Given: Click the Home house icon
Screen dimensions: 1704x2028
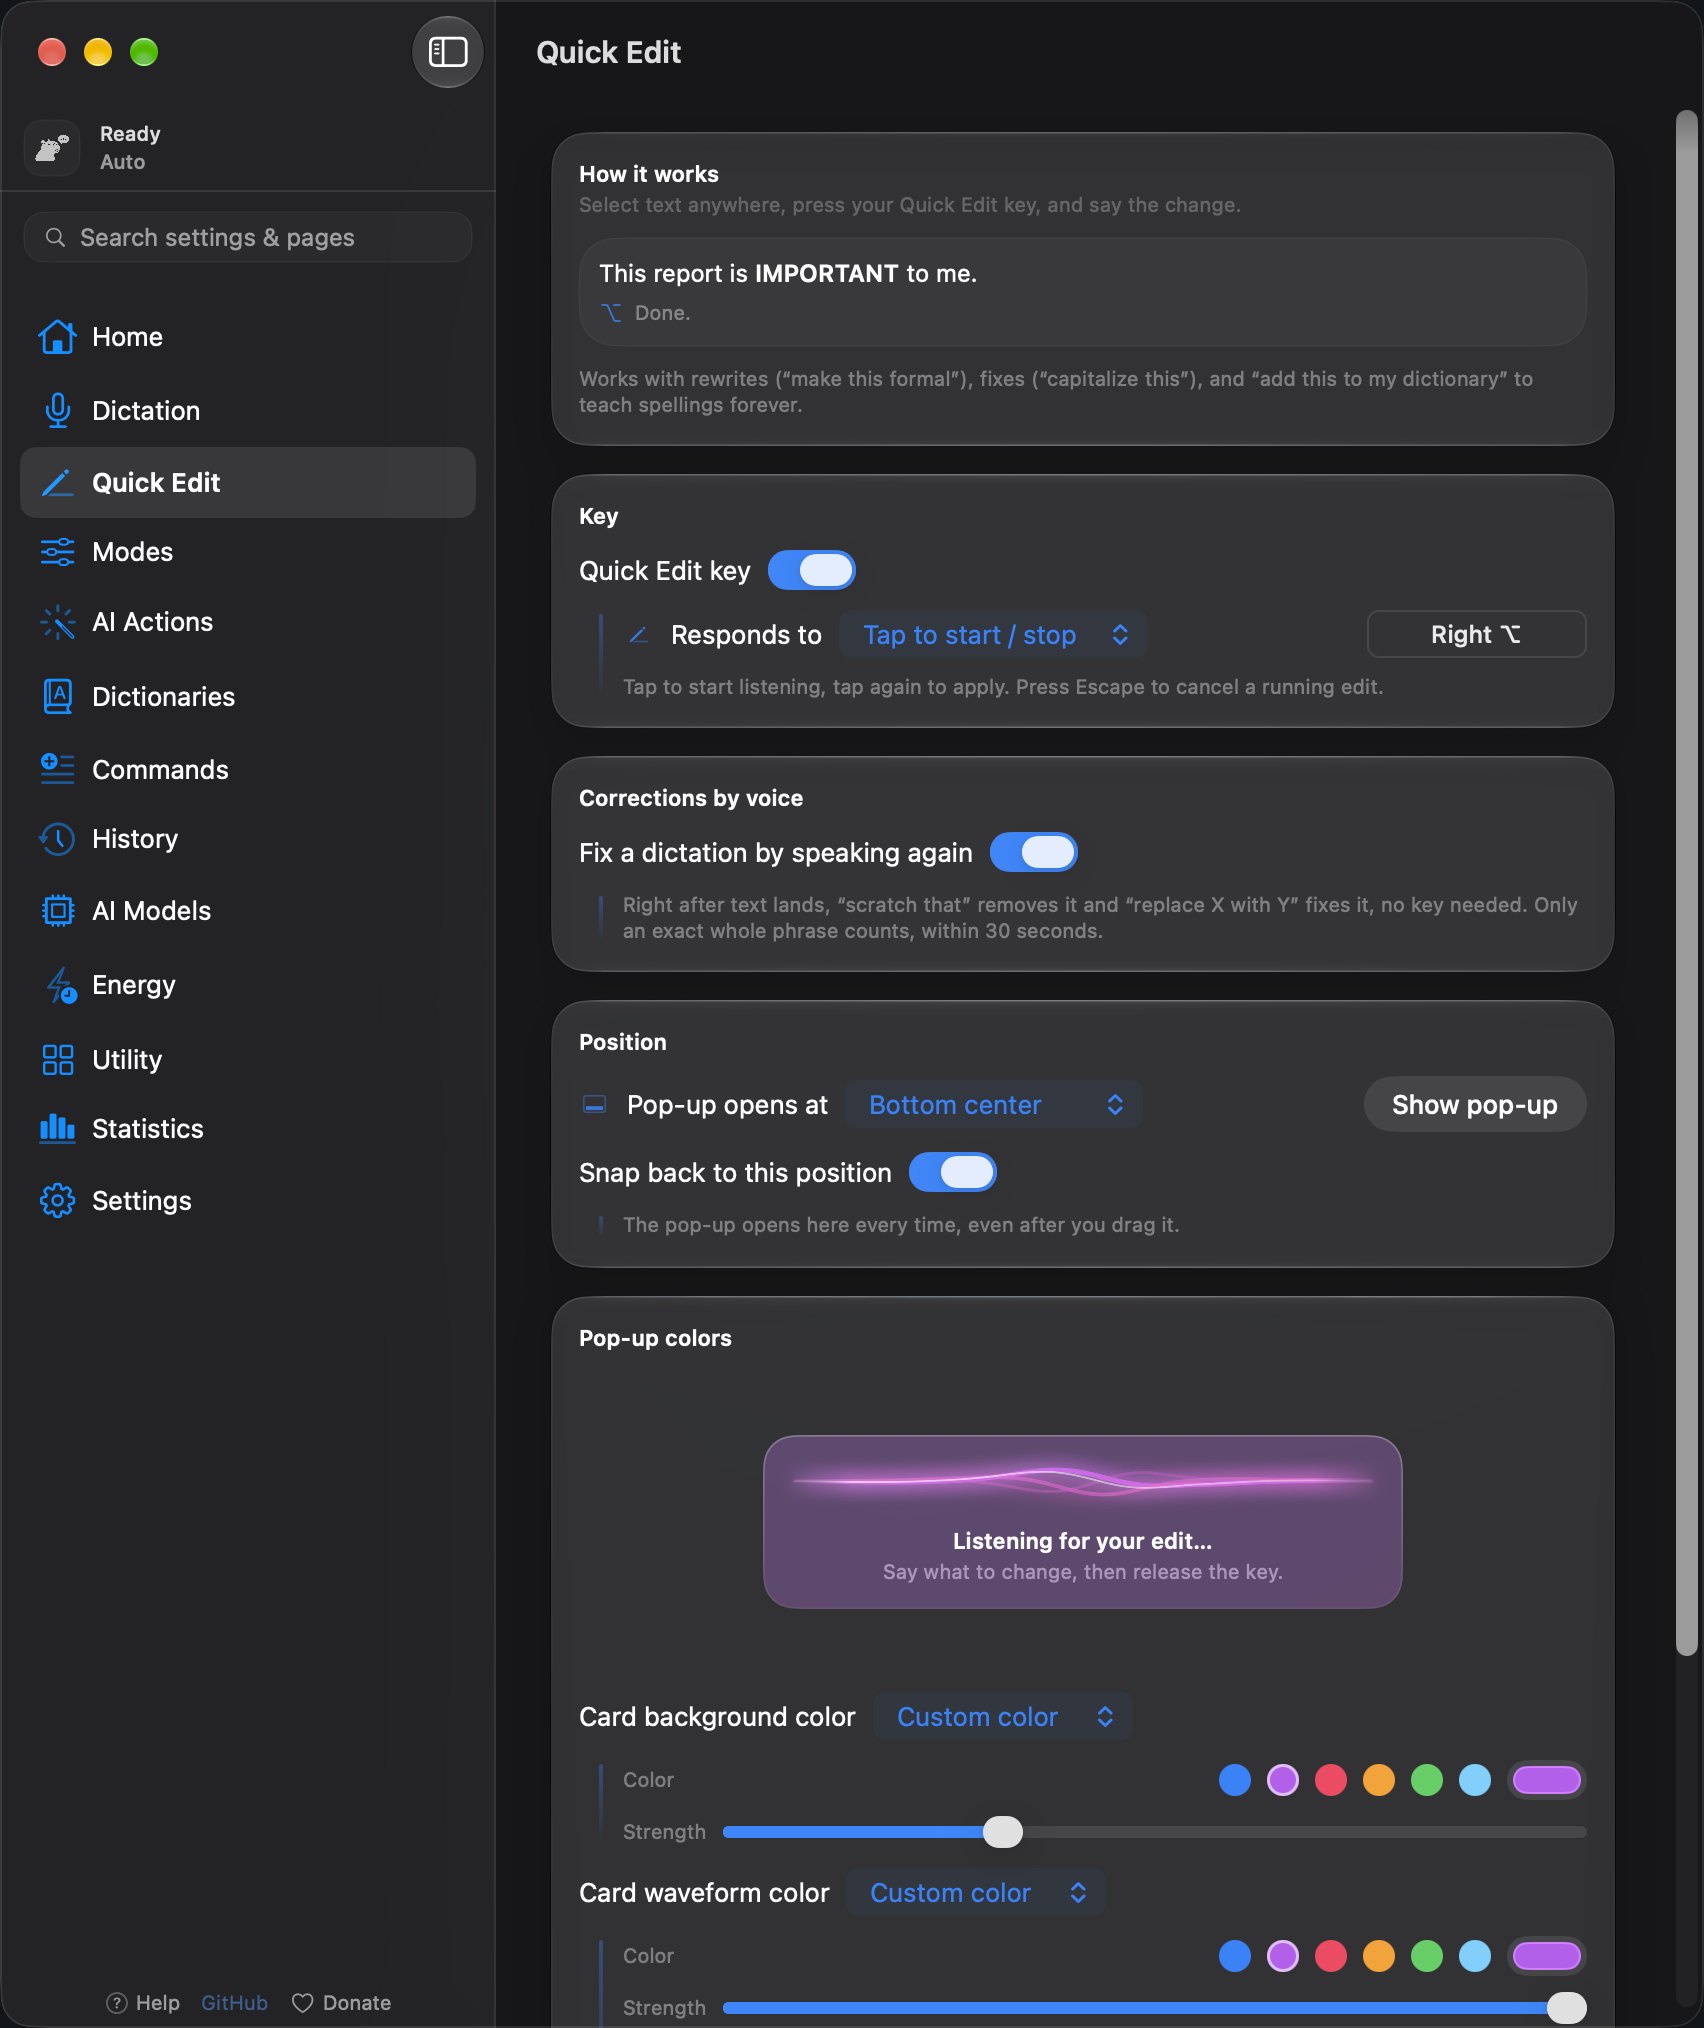Looking at the screenshot, I should (57, 337).
